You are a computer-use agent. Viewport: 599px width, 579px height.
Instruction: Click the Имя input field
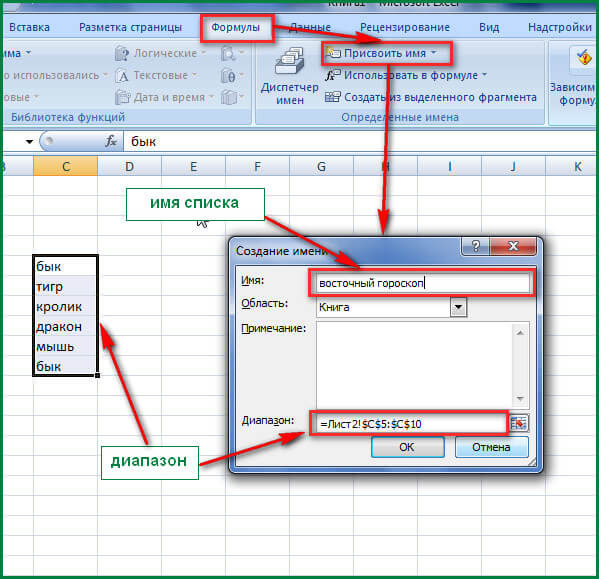(x=423, y=283)
